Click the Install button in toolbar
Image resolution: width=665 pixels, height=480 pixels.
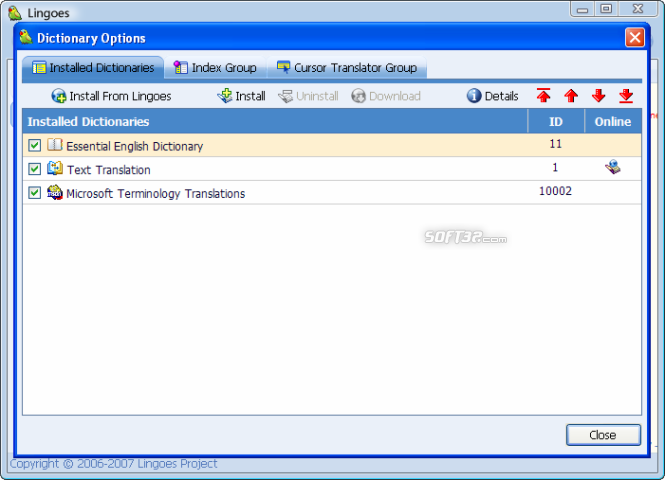(241, 96)
